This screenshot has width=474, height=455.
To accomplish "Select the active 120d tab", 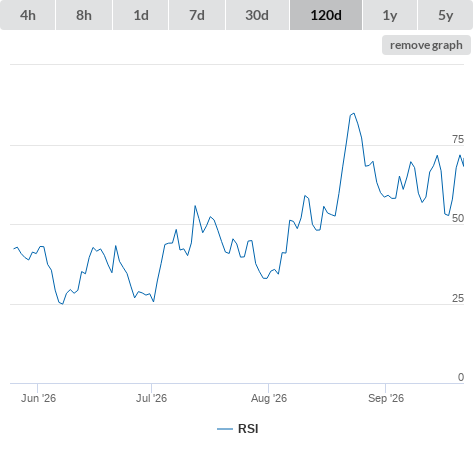I will [x=326, y=15].
